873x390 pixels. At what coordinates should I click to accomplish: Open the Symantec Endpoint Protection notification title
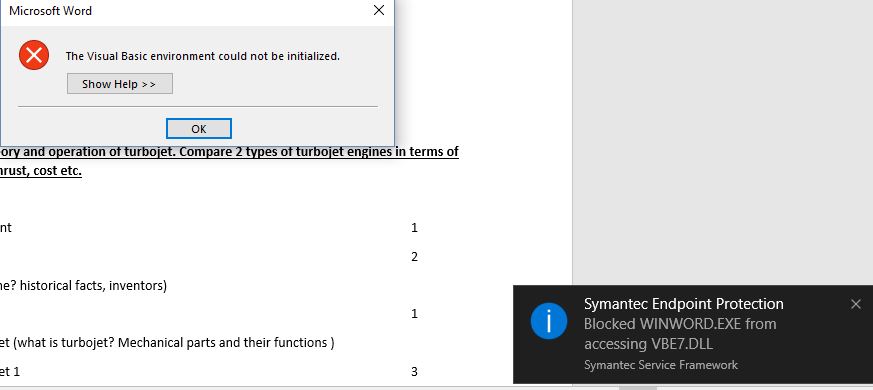click(684, 304)
